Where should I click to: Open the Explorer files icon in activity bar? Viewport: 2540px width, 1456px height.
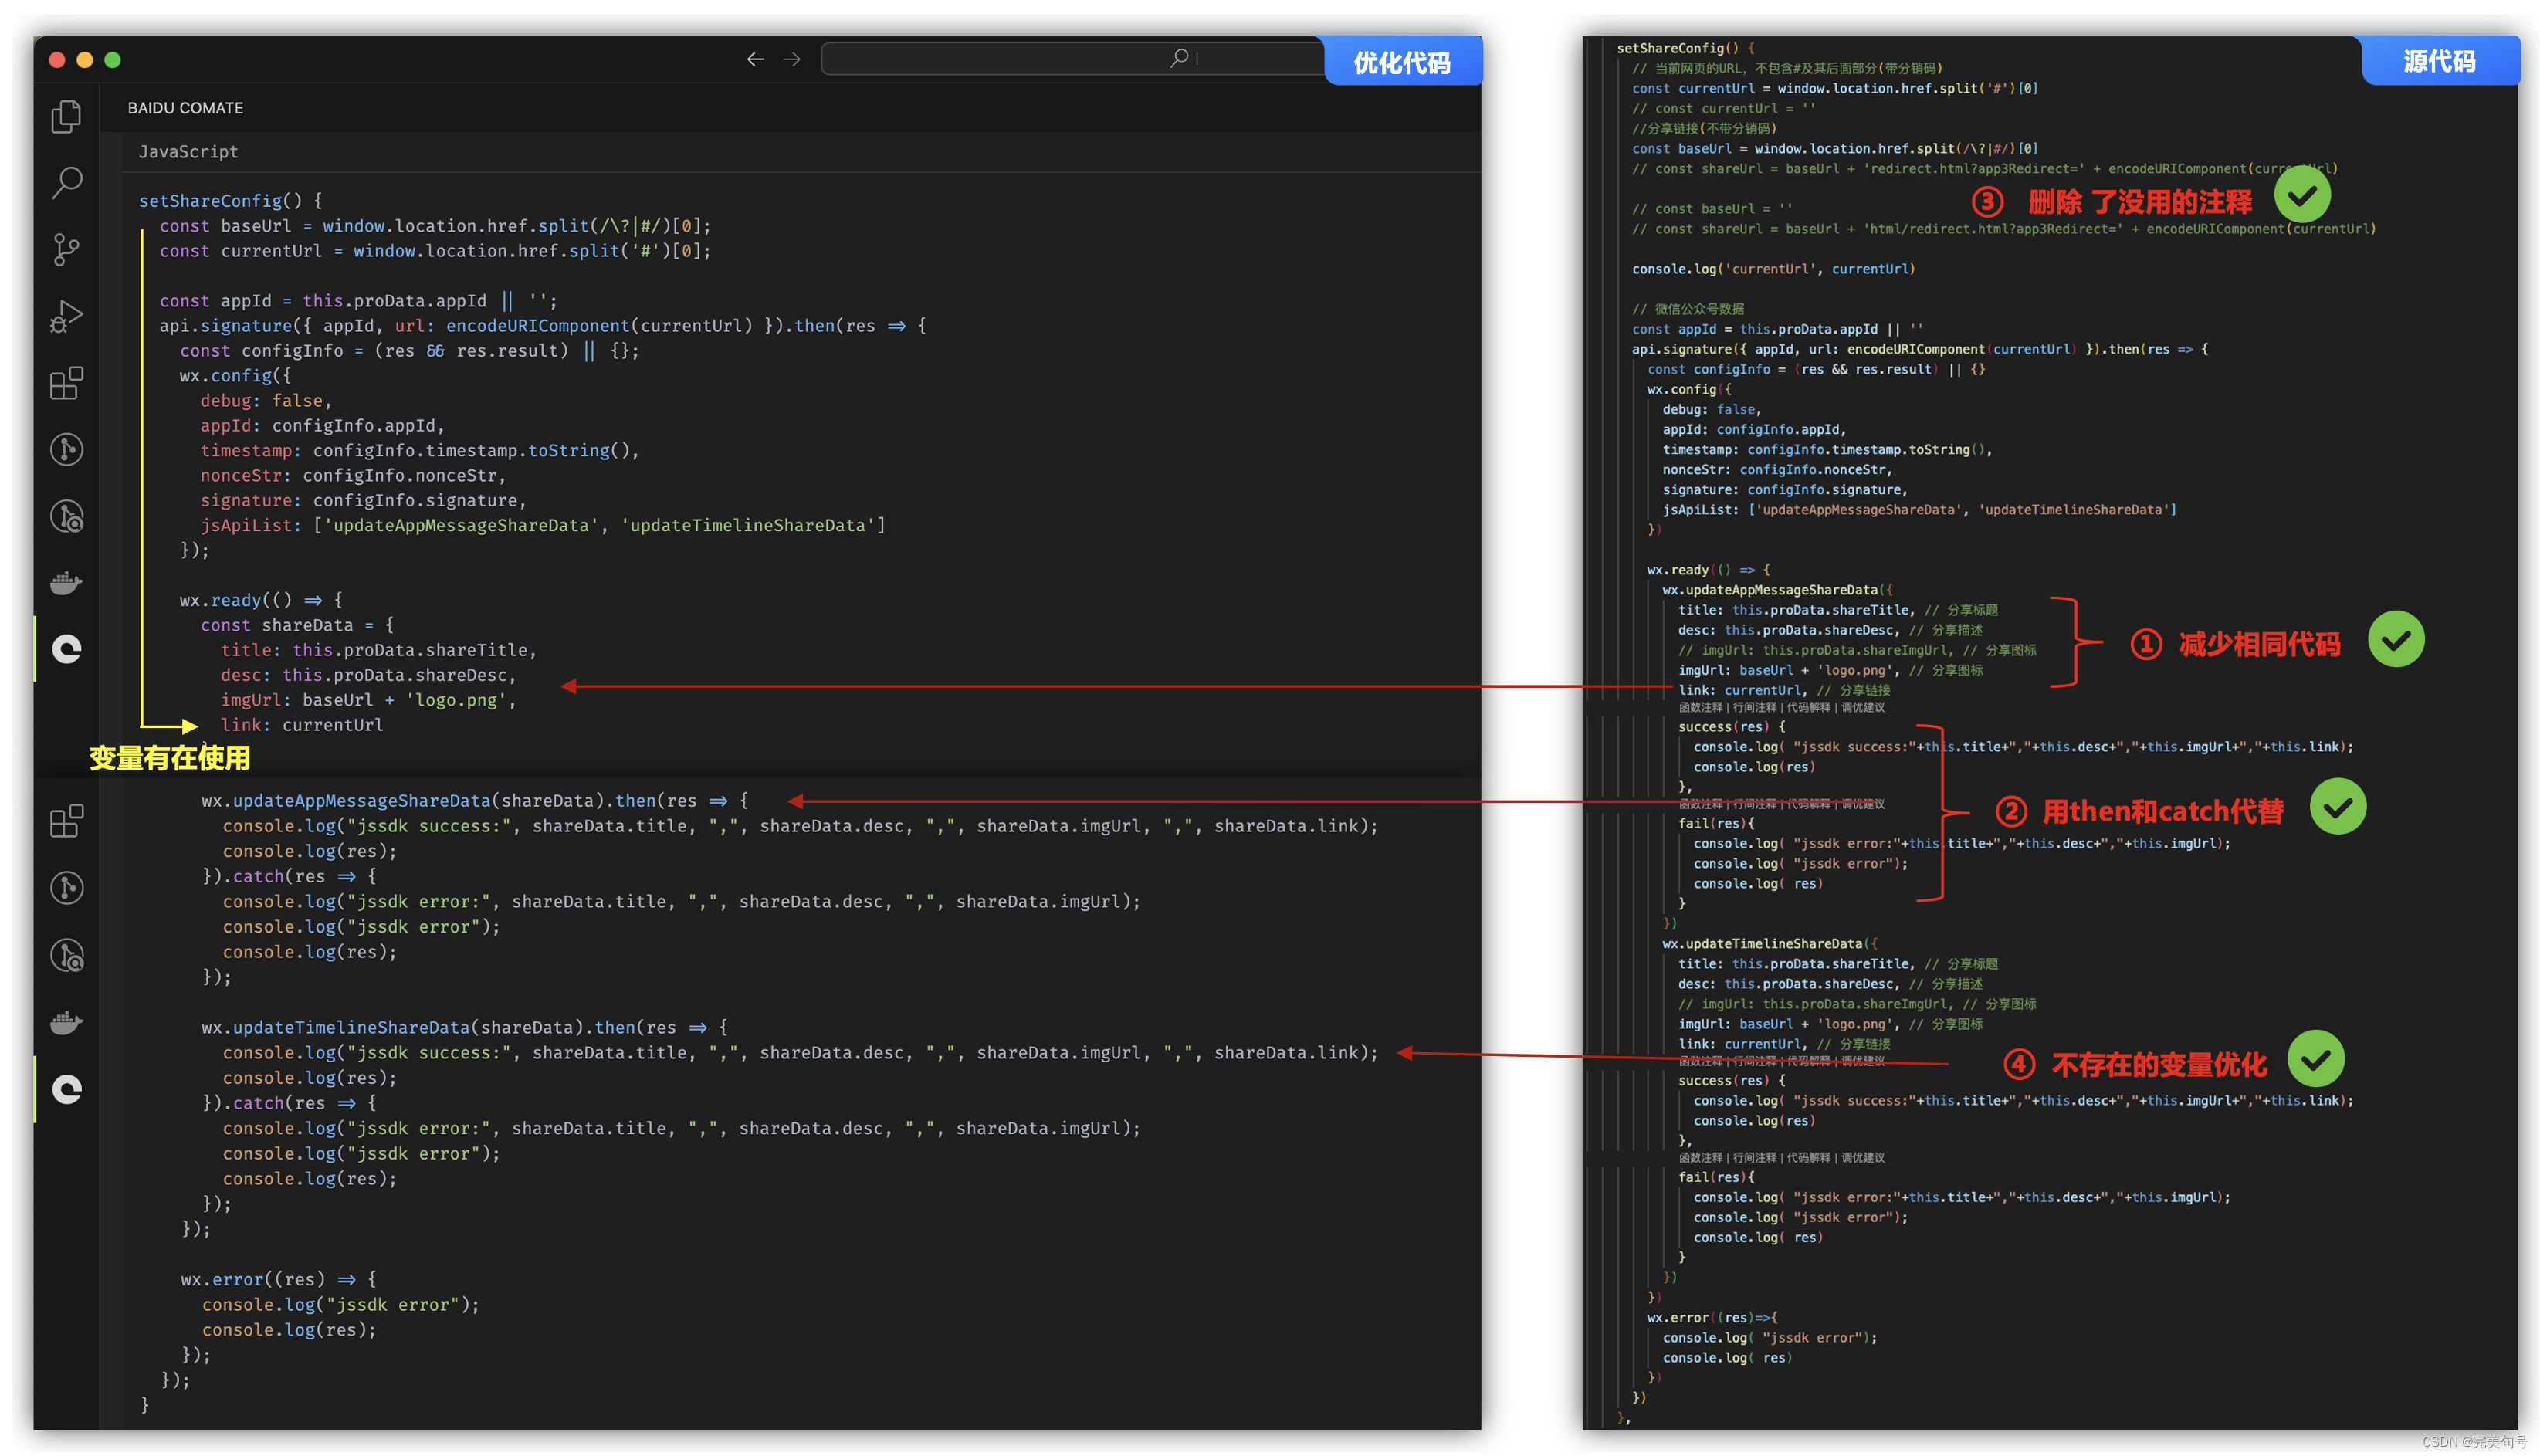(x=66, y=116)
